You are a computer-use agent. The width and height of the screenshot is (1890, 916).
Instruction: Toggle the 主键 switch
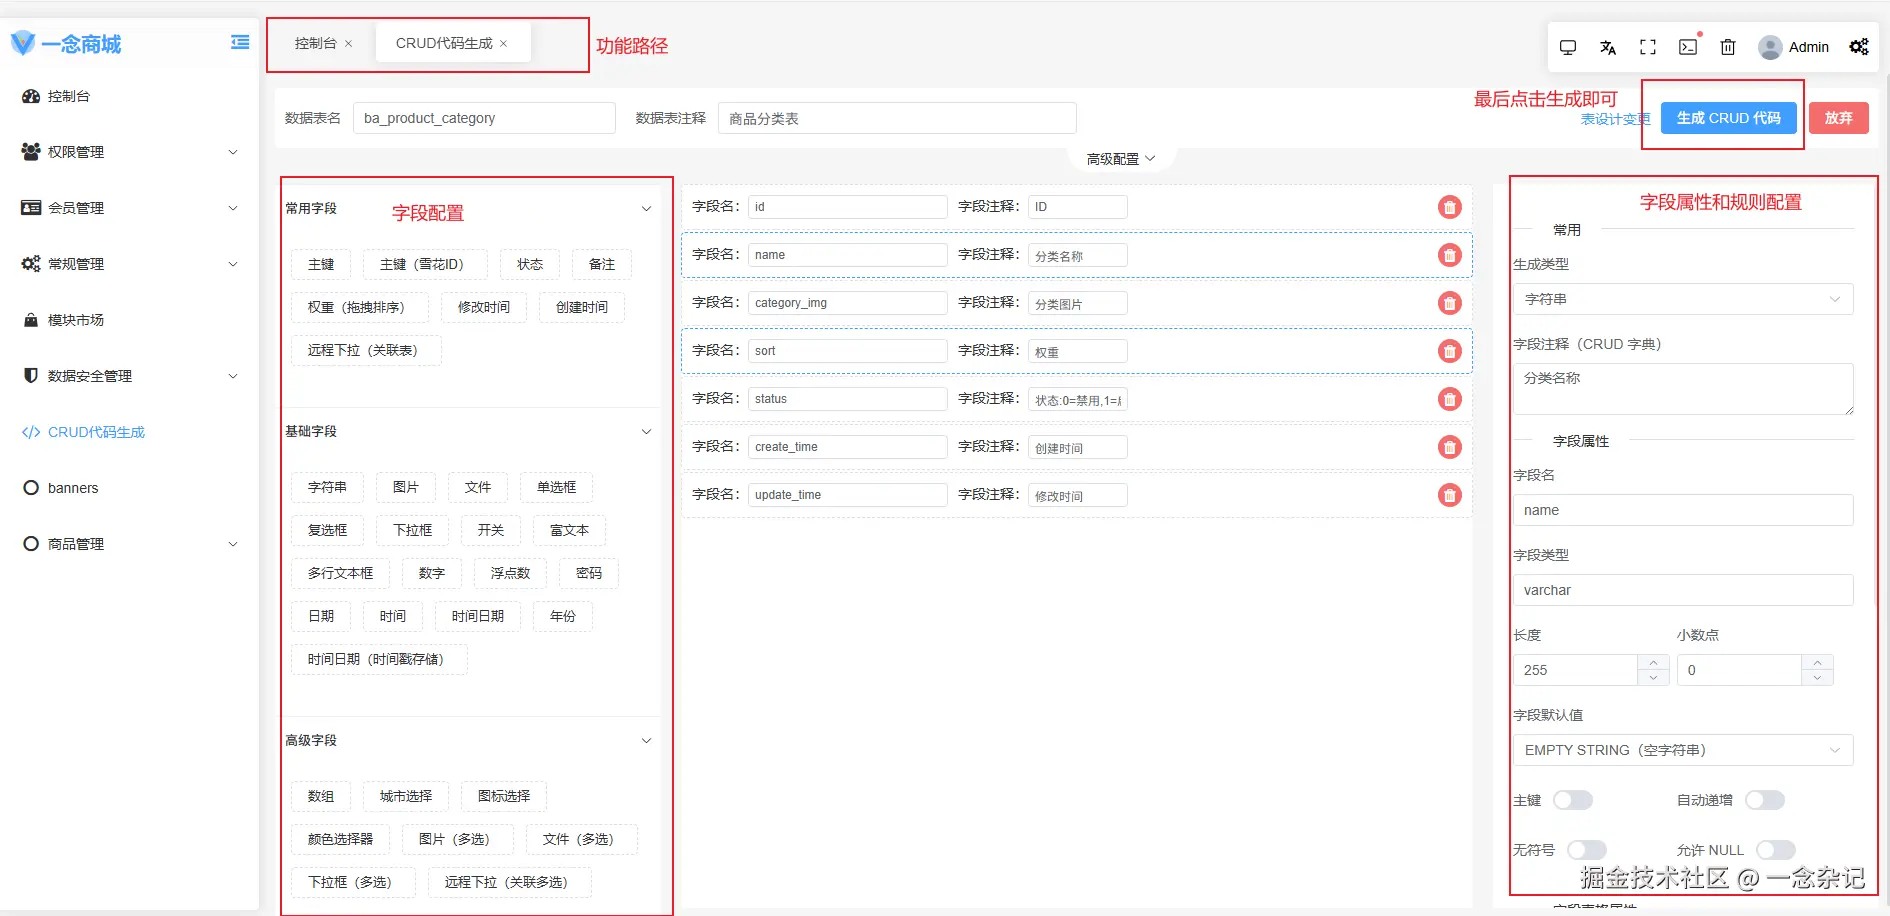click(x=1573, y=800)
